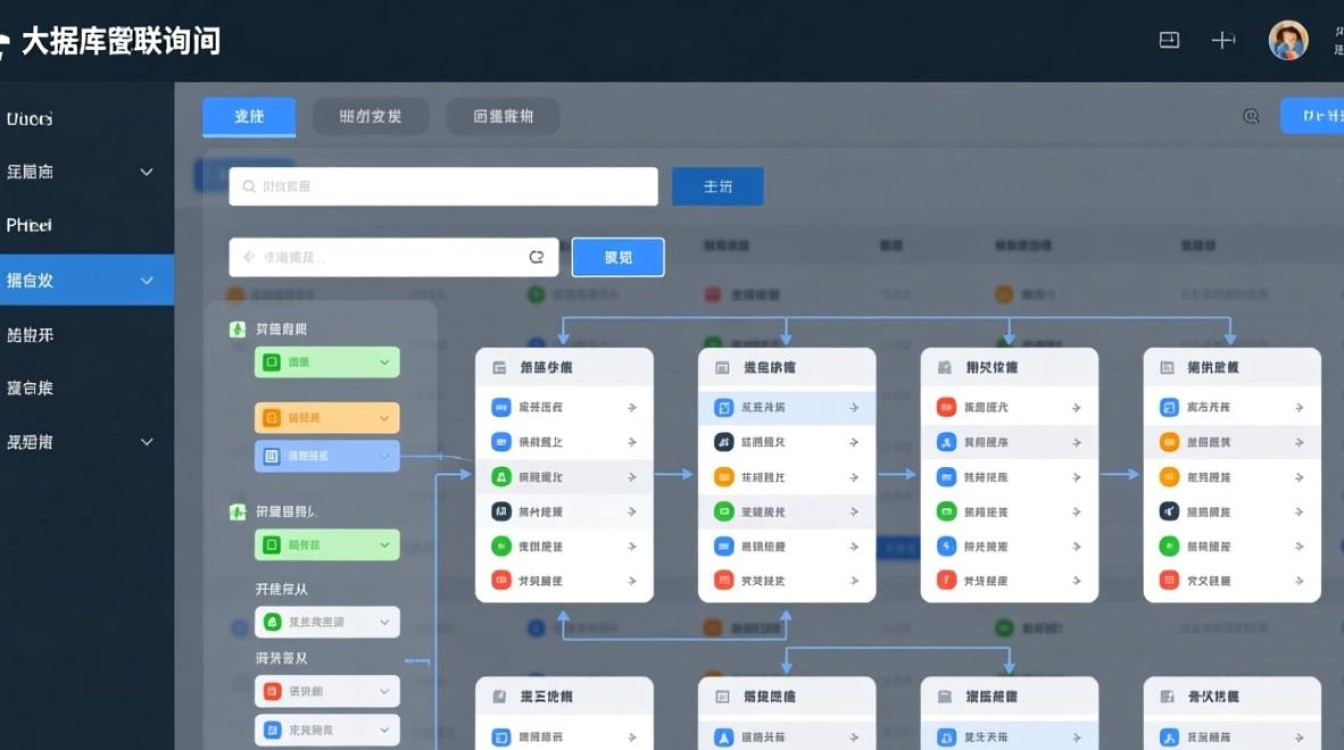This screenshot has height=750, width=1344.
Task: Click the red circle icon at the bottom of the third card
Action: 945,581
